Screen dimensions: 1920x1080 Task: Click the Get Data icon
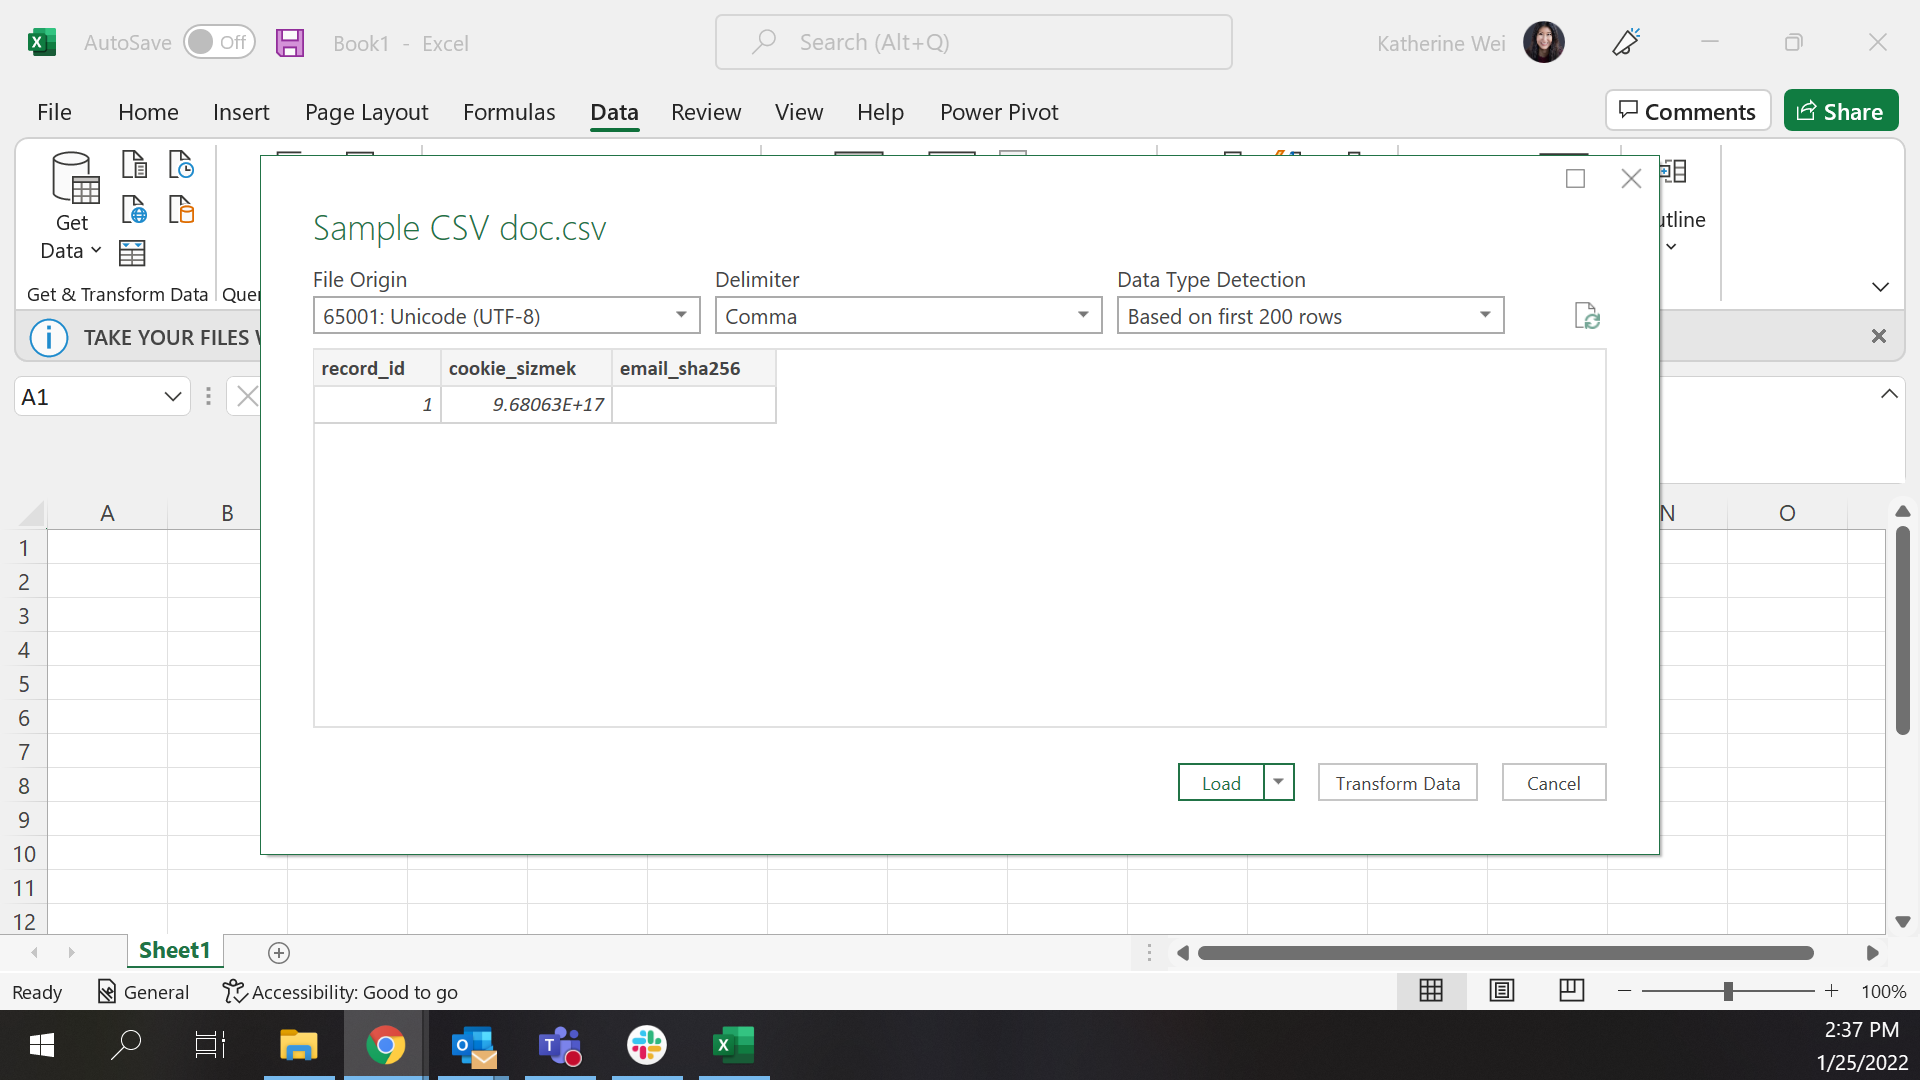pyautogui.click(x=72, y=205)
